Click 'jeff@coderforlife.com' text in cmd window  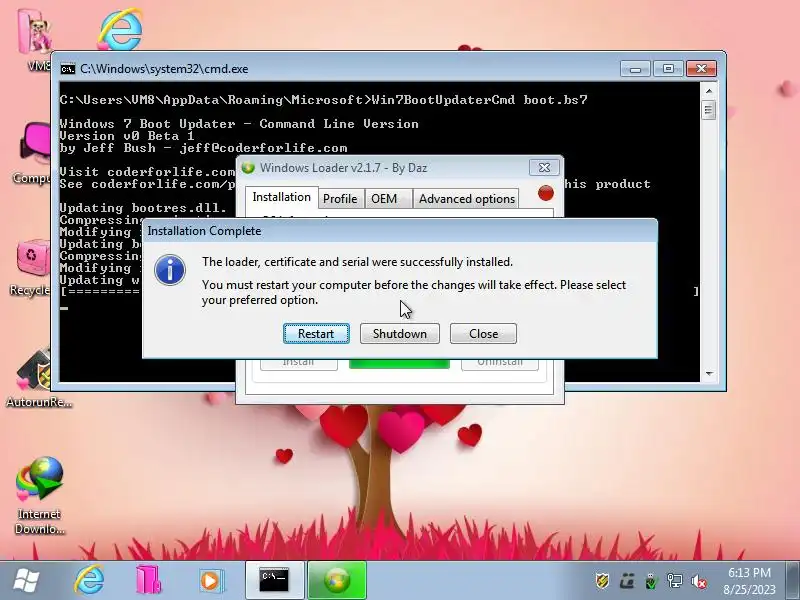click(263, 148)
